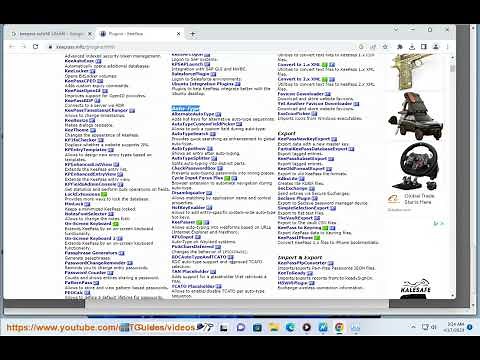Select the Plugins - KeePass tab
480x360 pixels.
point(140,34)
